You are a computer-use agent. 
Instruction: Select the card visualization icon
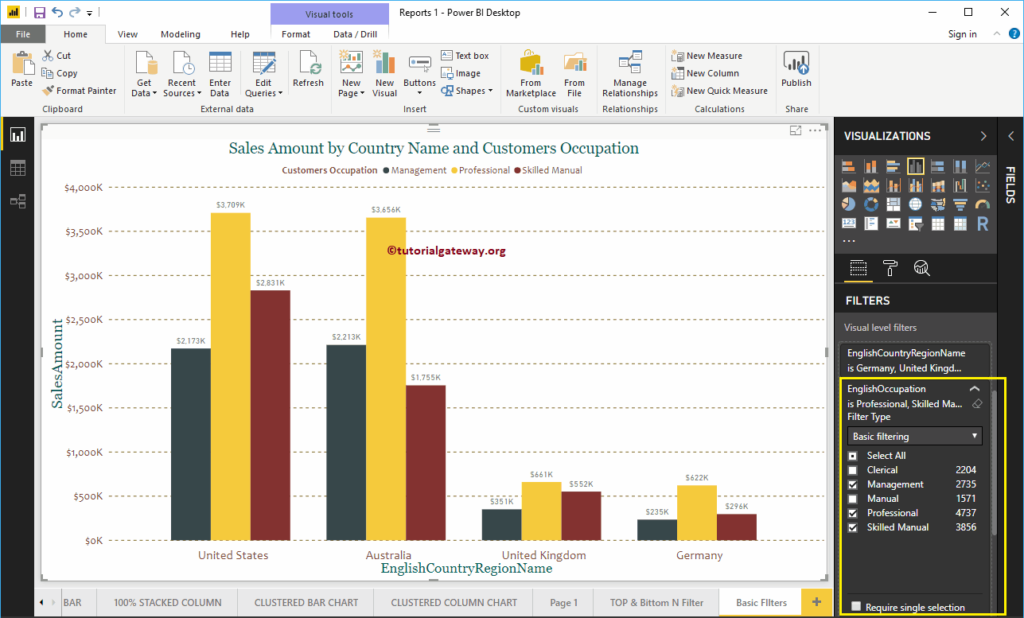tap(848, 224)
